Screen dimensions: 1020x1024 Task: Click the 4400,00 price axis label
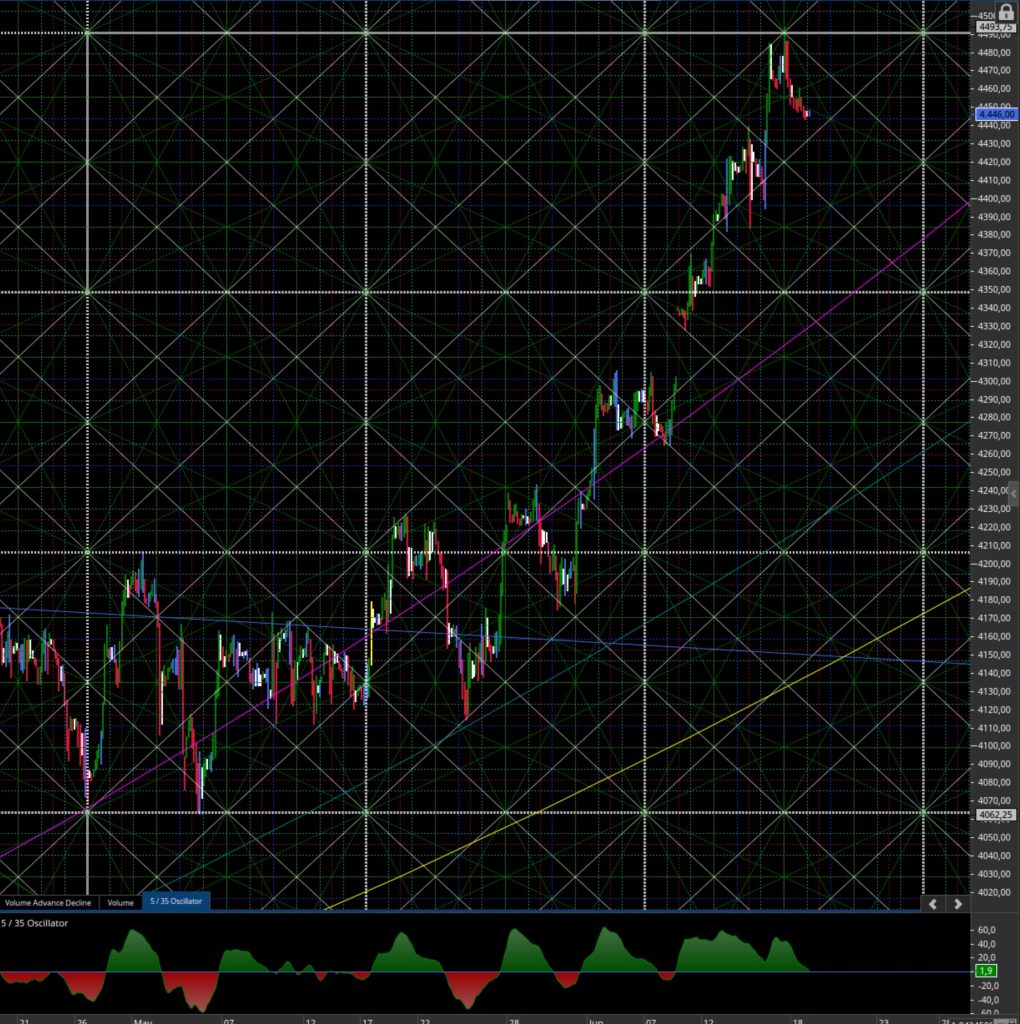tap(994, 199)
